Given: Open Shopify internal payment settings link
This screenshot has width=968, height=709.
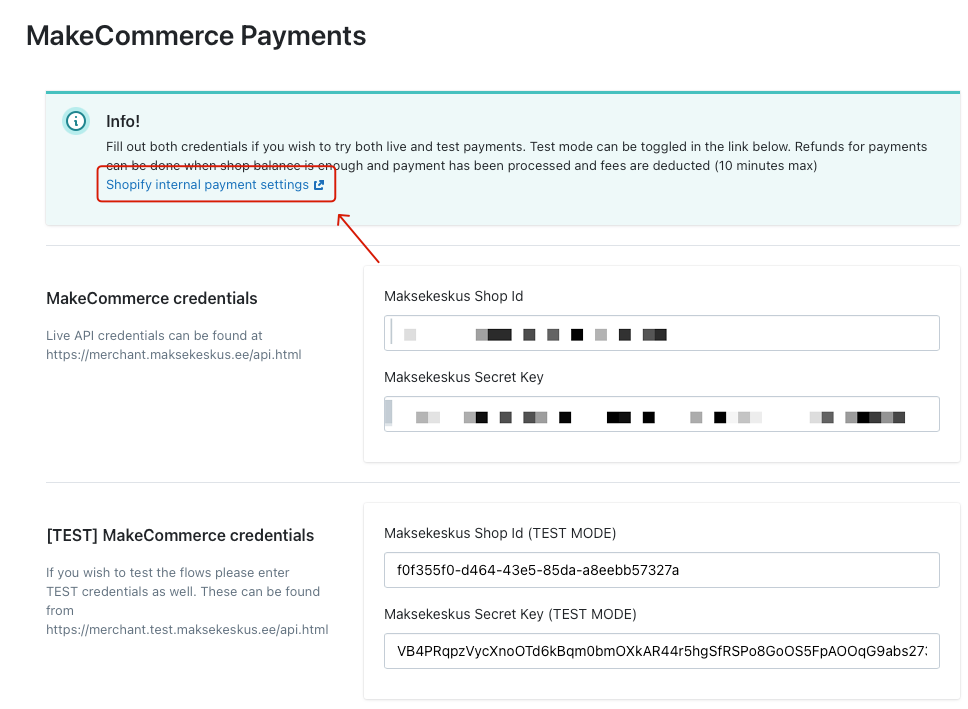Looking at the screenshot, I should coord(207,185).
